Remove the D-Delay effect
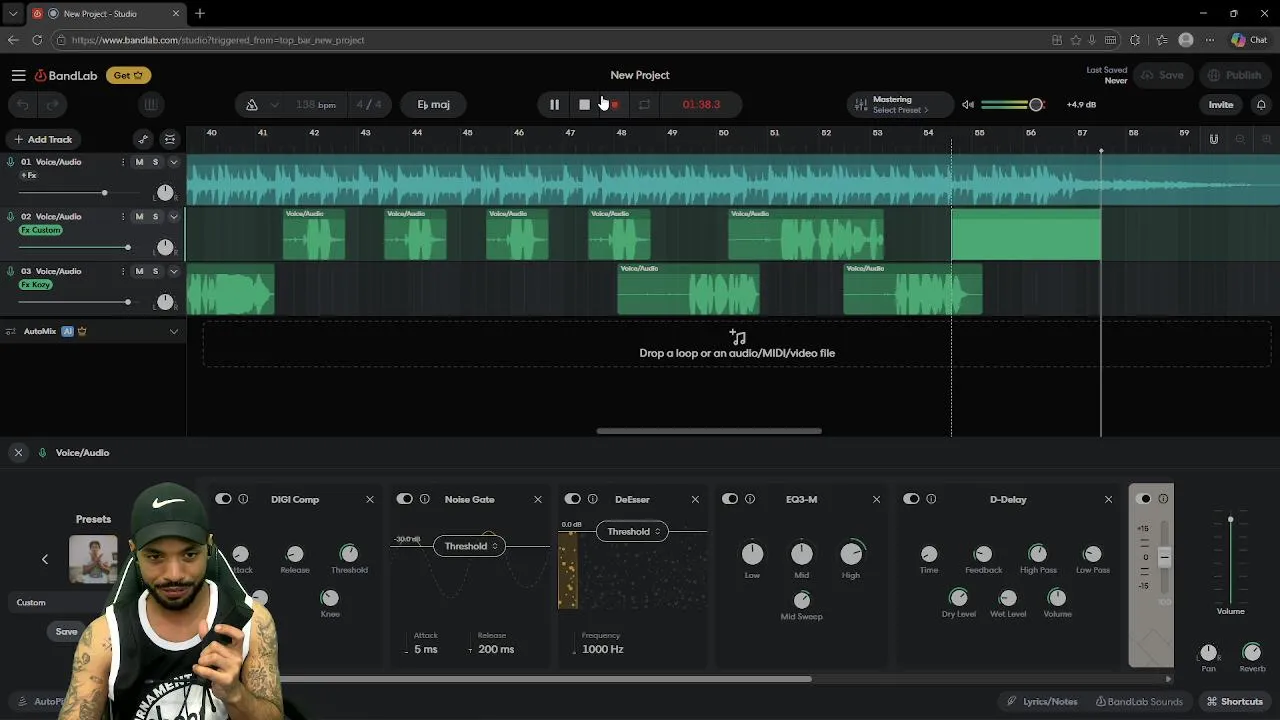The width and height of the screenshot is (1280, 720). click(1108, 499)
